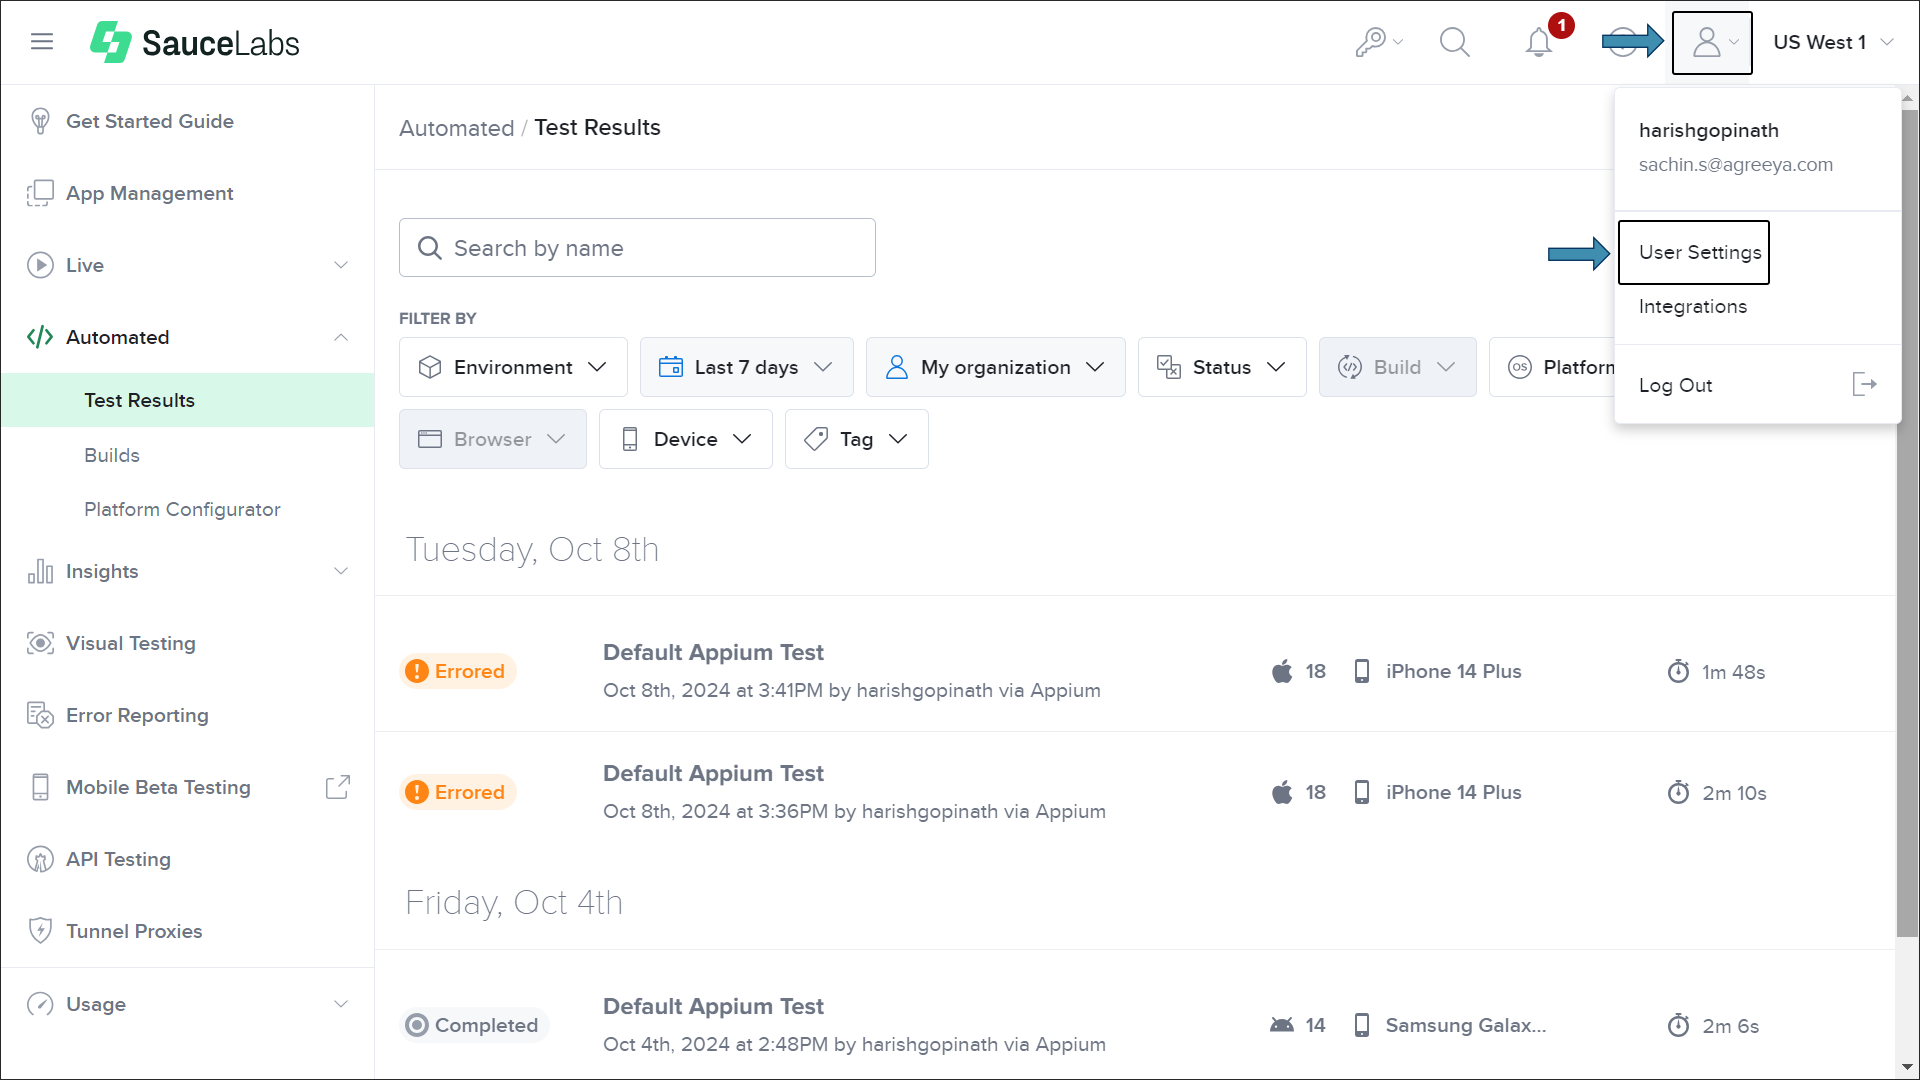Click the Mobile Beta Testing external link icon
This screenshot has width=1920, height=1080.
tap(338, 787)
